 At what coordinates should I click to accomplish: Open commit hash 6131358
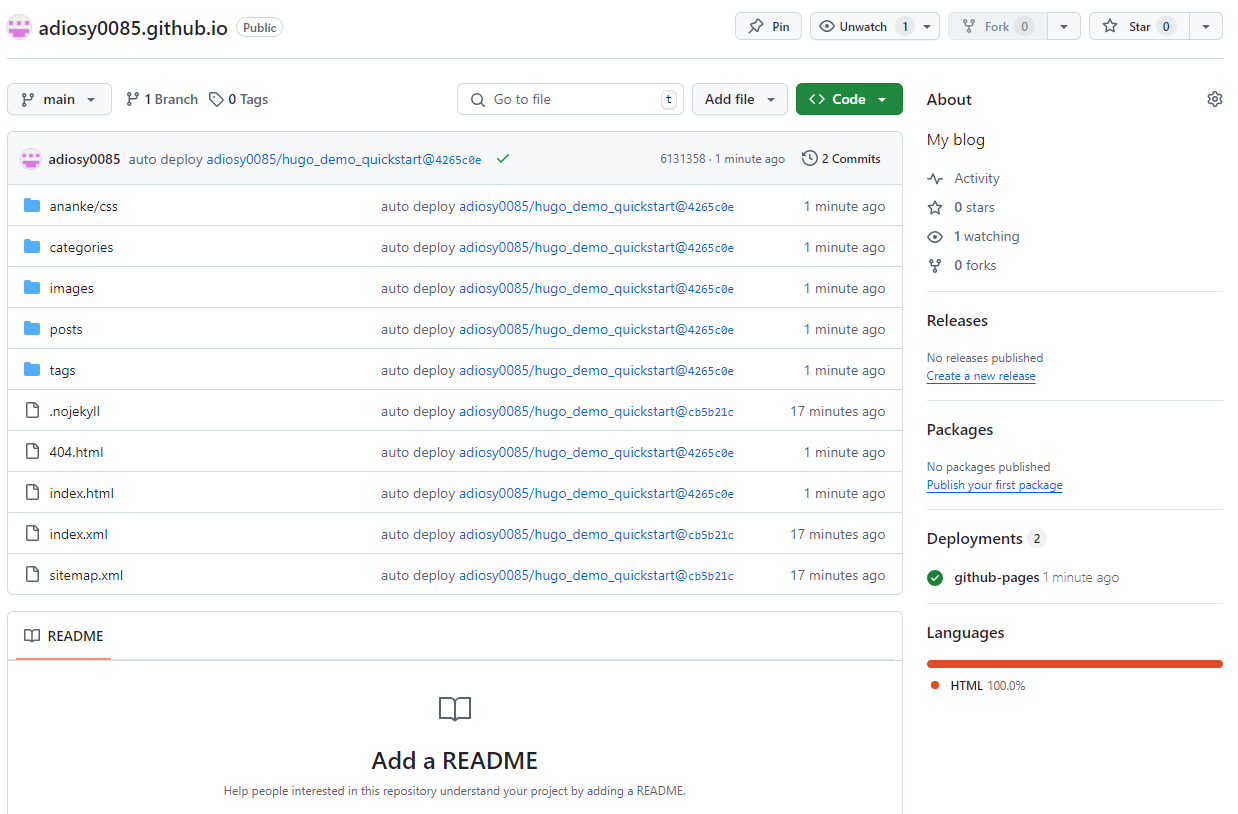682,159
